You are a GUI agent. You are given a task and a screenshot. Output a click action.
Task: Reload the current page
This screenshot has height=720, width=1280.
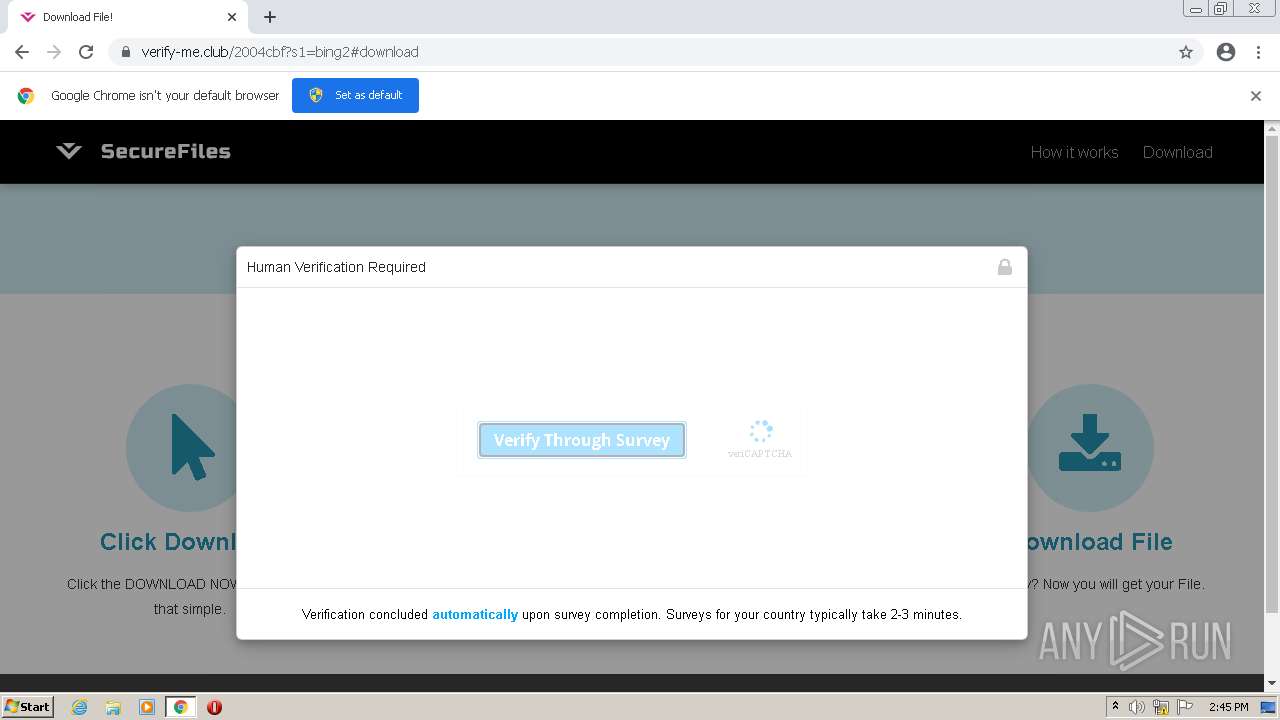[86, 52]
